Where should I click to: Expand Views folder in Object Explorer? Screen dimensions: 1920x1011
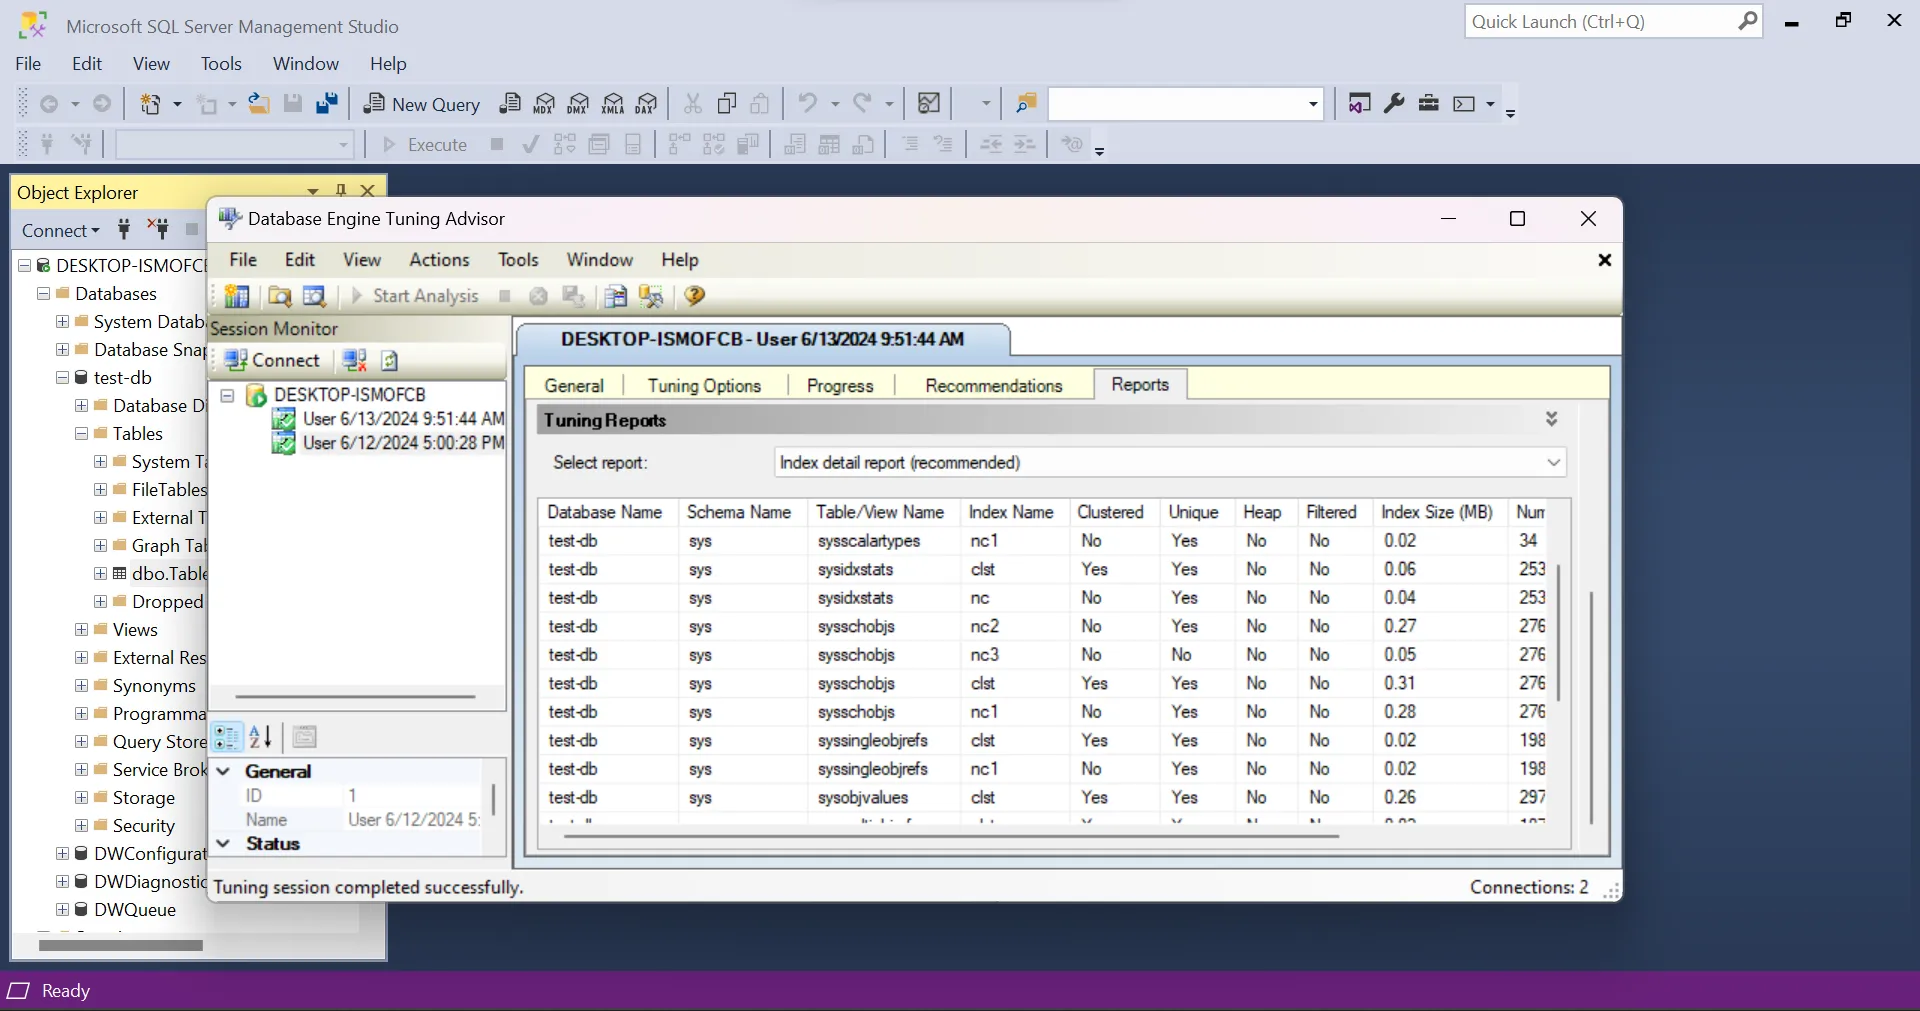click(82, 630)
